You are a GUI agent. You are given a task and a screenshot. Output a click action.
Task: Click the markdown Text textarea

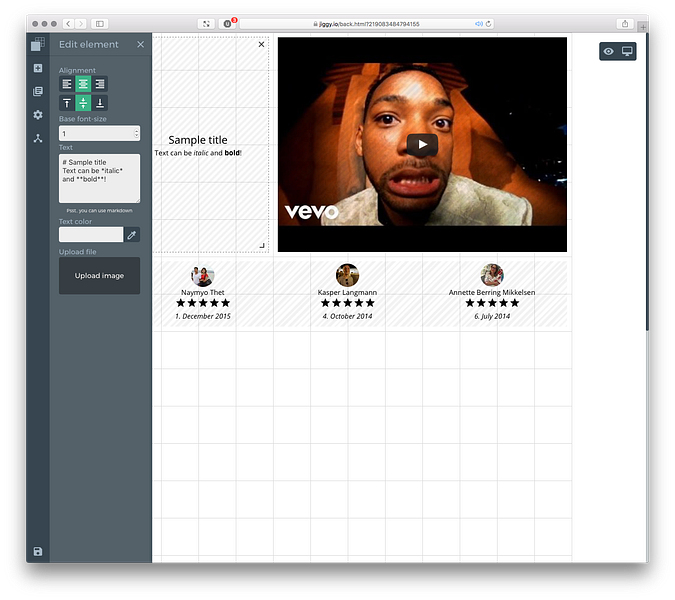click(99, 178)
